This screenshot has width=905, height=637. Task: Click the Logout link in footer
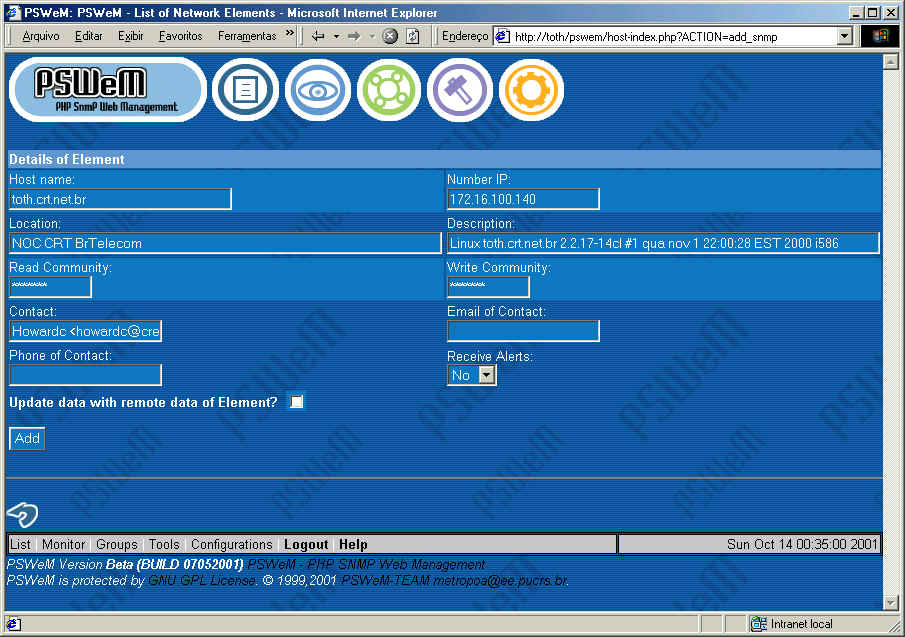click(x=306, y=545)
